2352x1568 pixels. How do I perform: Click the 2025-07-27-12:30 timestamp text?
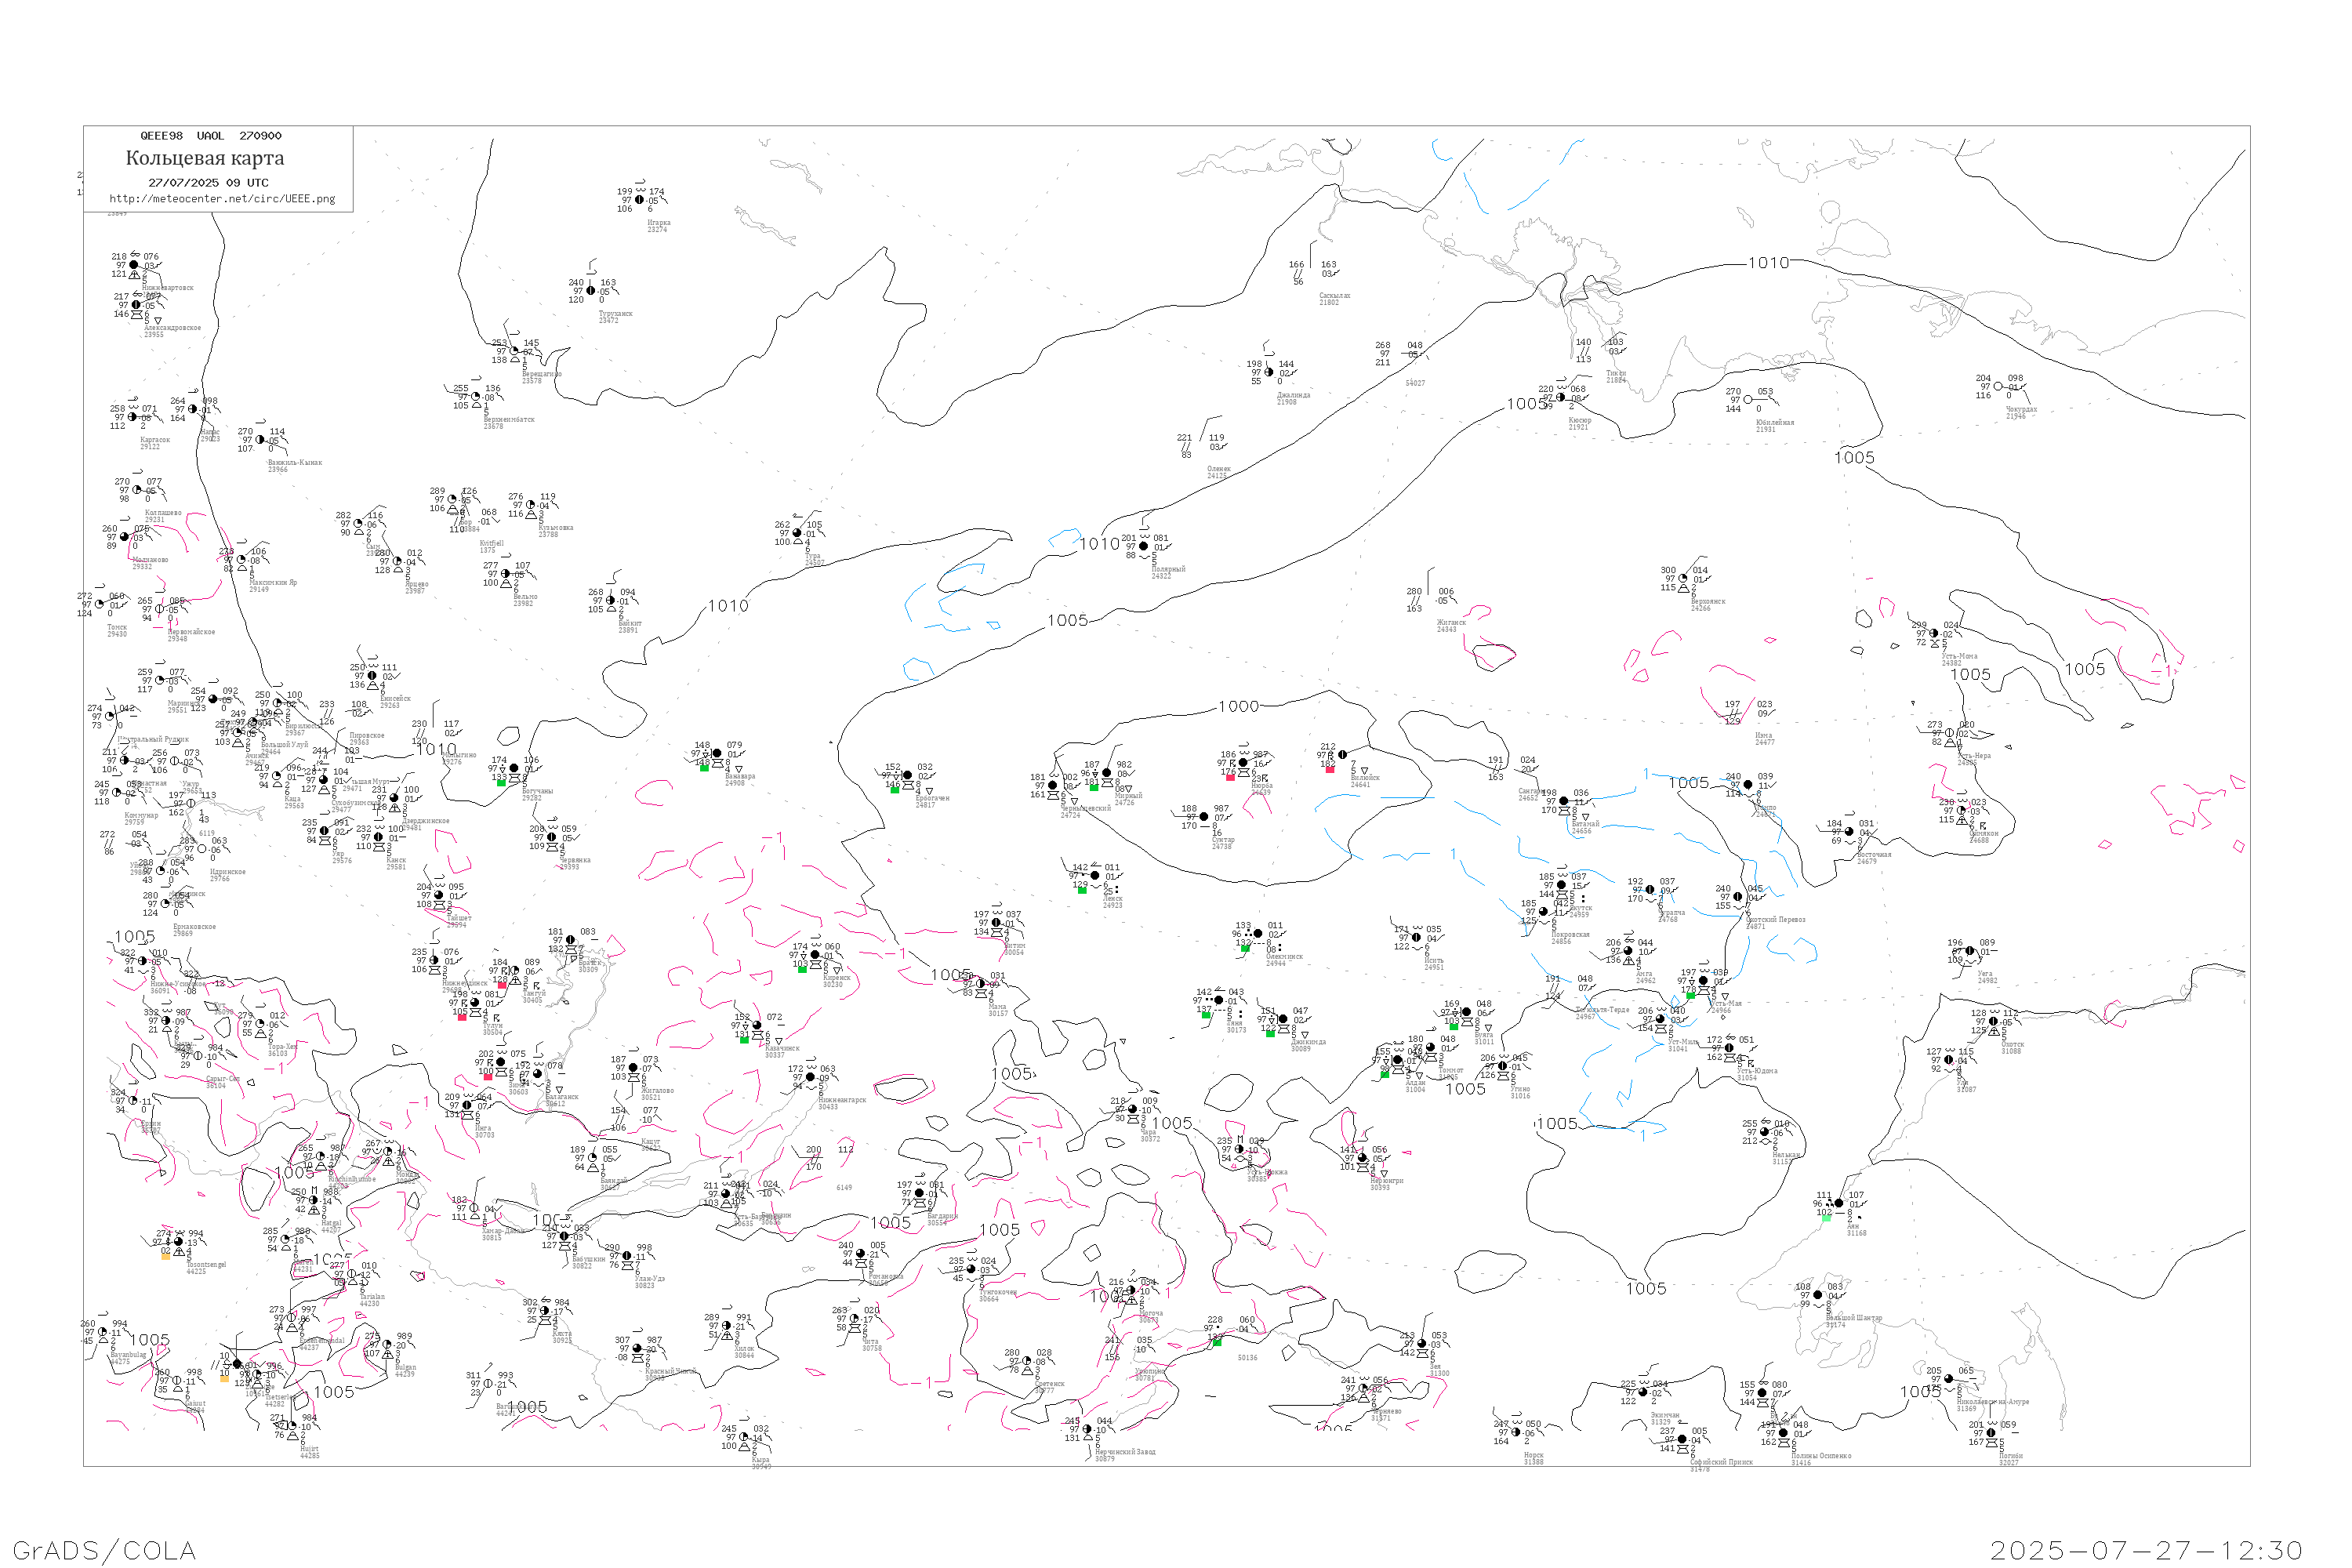(x=2146, y=1550)
